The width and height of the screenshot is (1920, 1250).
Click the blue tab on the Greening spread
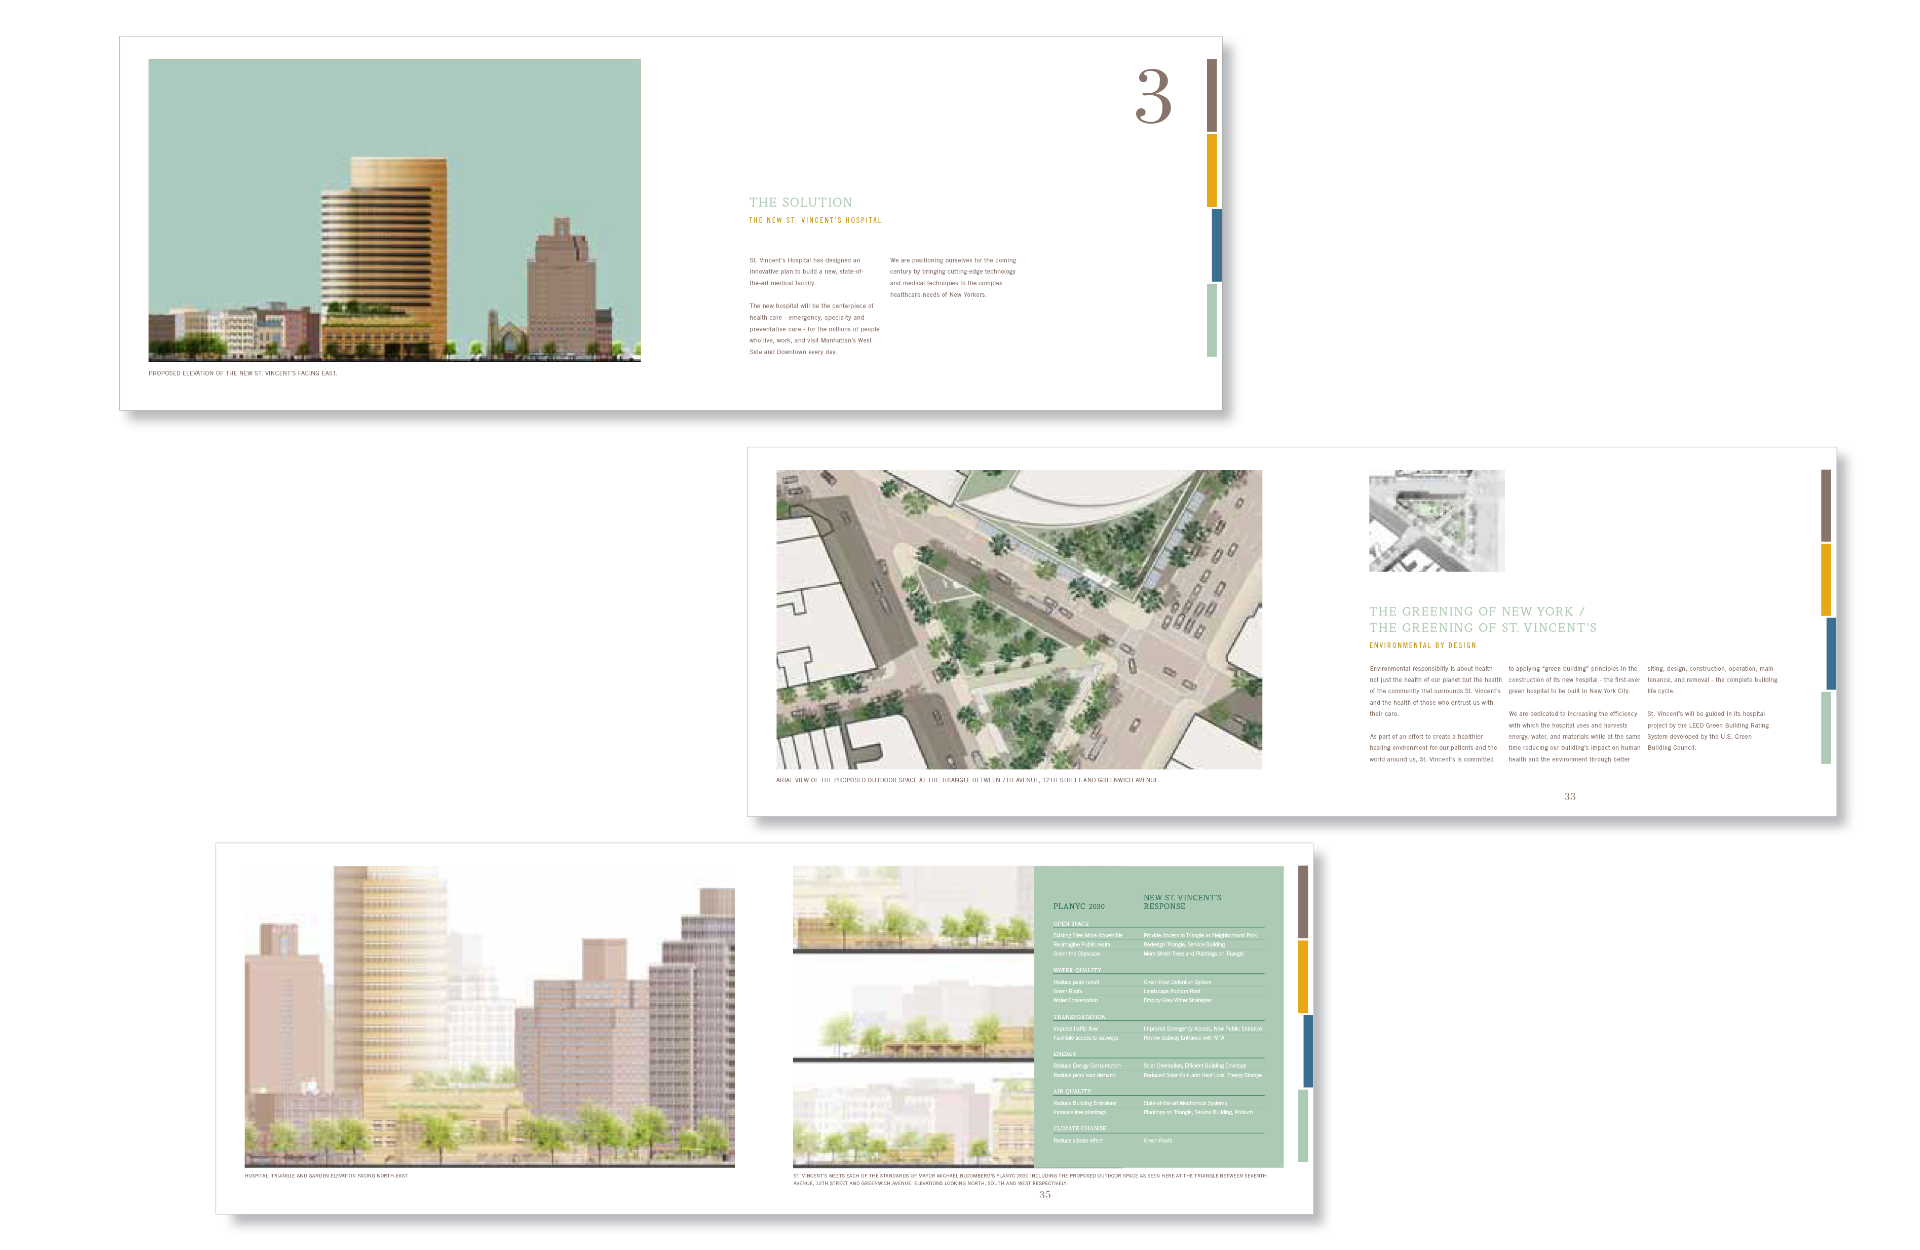[x=1831, y=654]
